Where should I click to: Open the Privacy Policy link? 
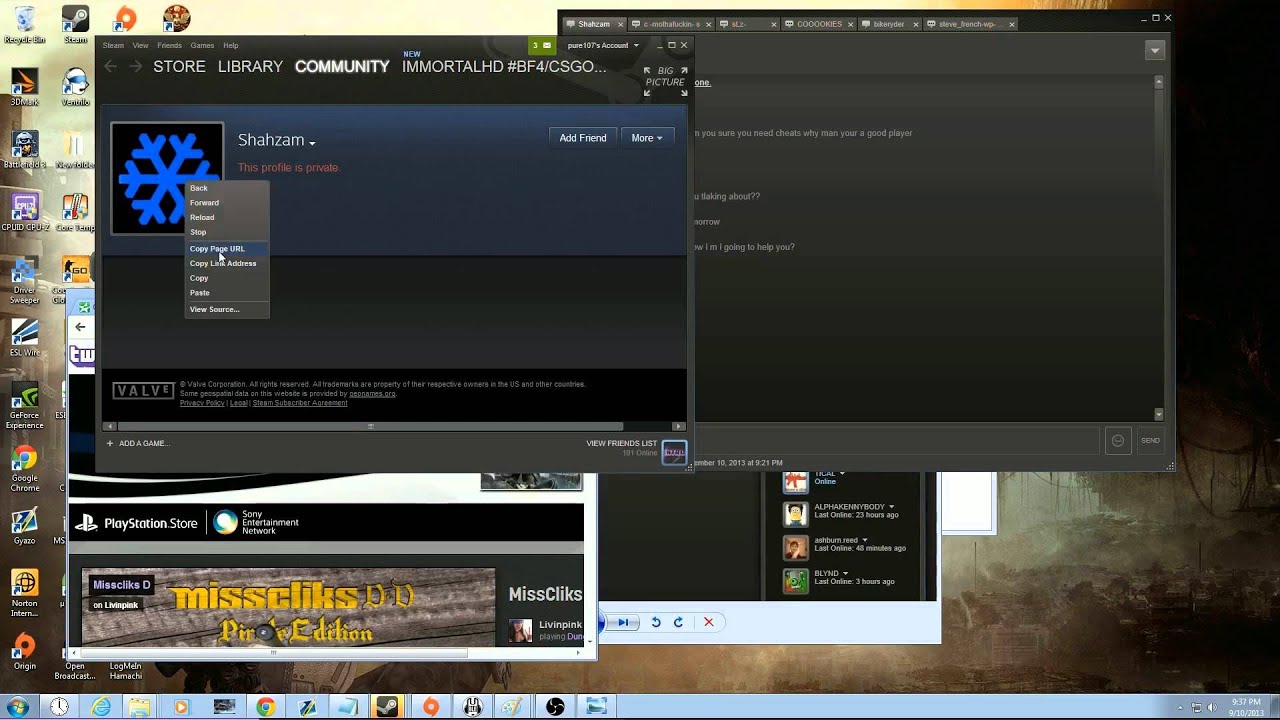tap(202, 403)
